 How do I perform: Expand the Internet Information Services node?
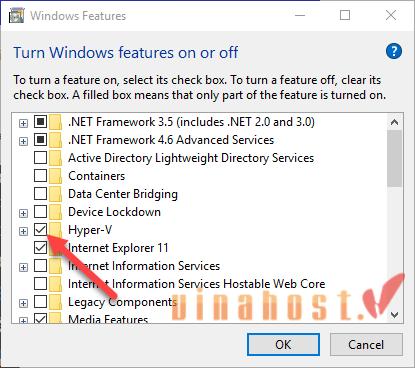[23, 267]
